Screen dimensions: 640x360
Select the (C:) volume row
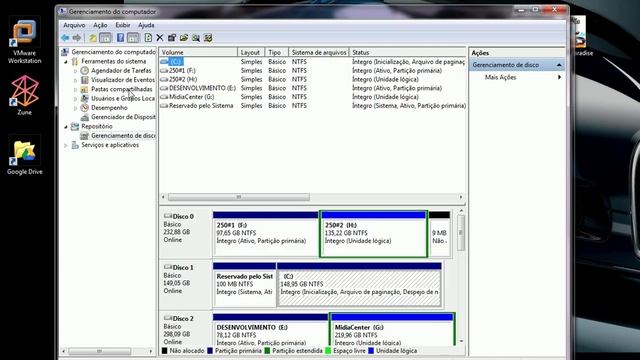[x=312, y=62]
